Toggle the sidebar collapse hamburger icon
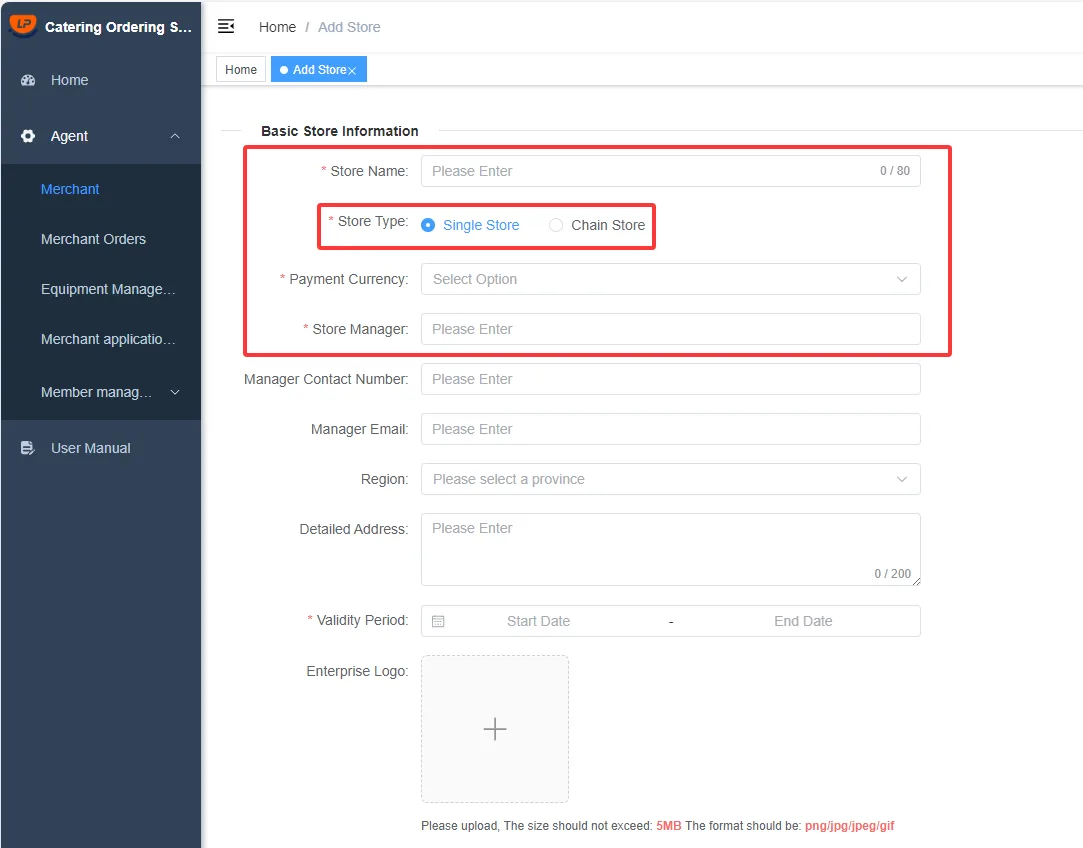The height and width of the screenshot is (848, 1083). pos(226,26)
